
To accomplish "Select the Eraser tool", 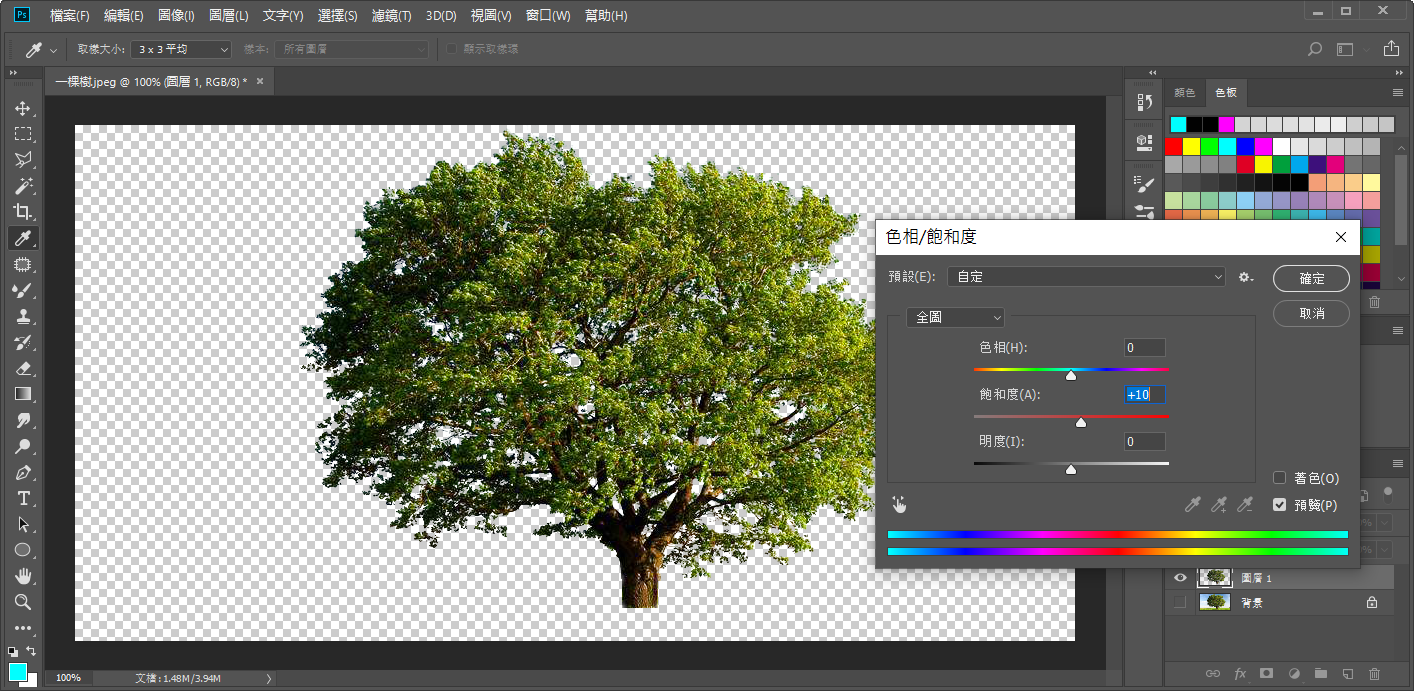I will [22, 368].
